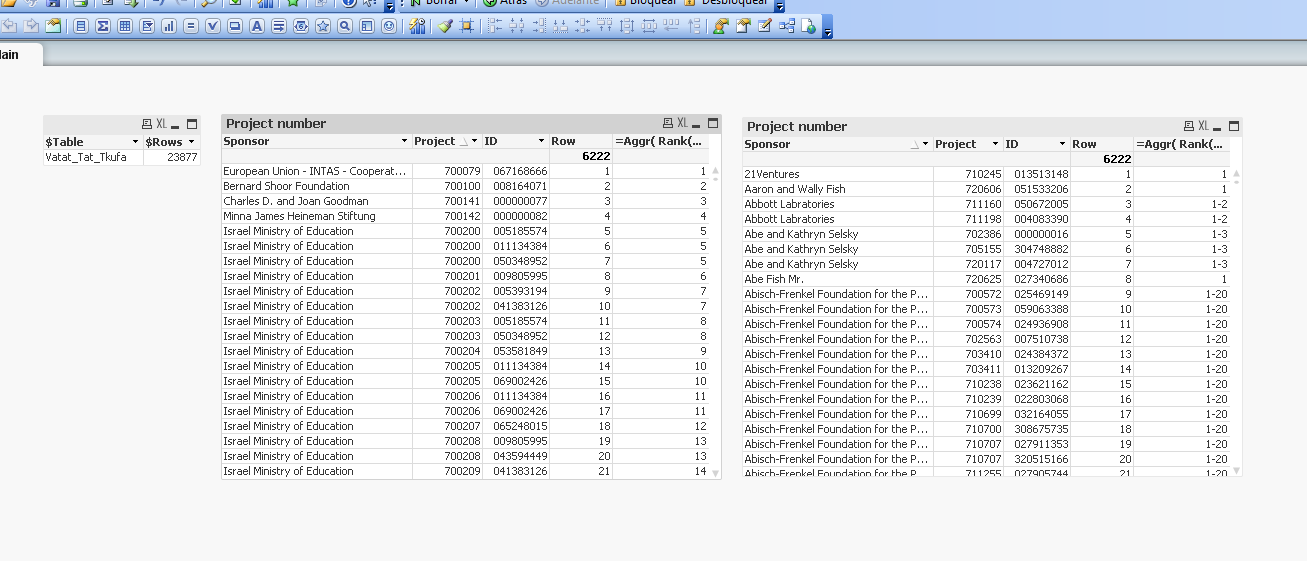Open ID dropdown in right table
Viewport: 1307px width, 561px height.
pyautogui.click(x=1062, y=145)
